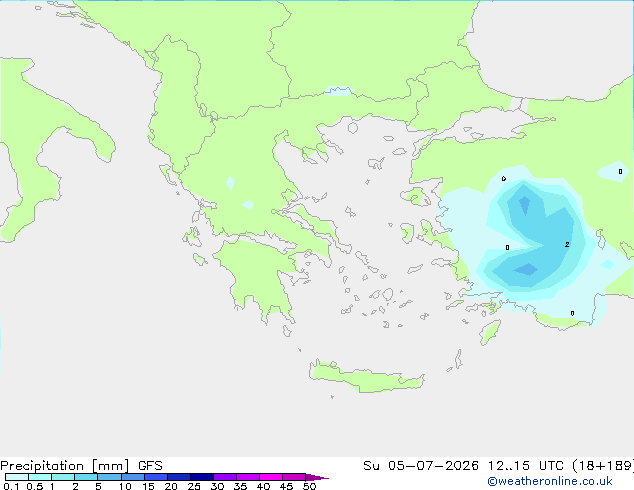Pick the 2–5 mm legend swatch
Viewport: 634px width, 490px height.
(x=86, y=477)
